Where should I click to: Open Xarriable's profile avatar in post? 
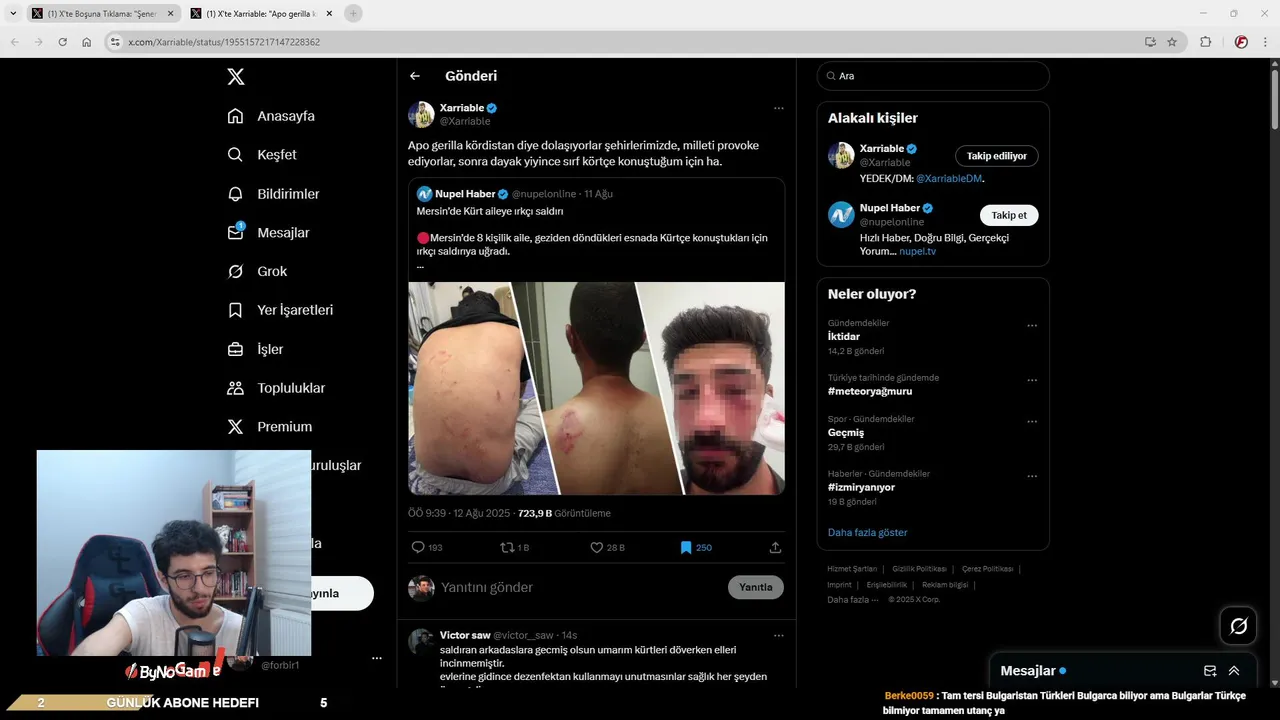click(x=421, y=114)
